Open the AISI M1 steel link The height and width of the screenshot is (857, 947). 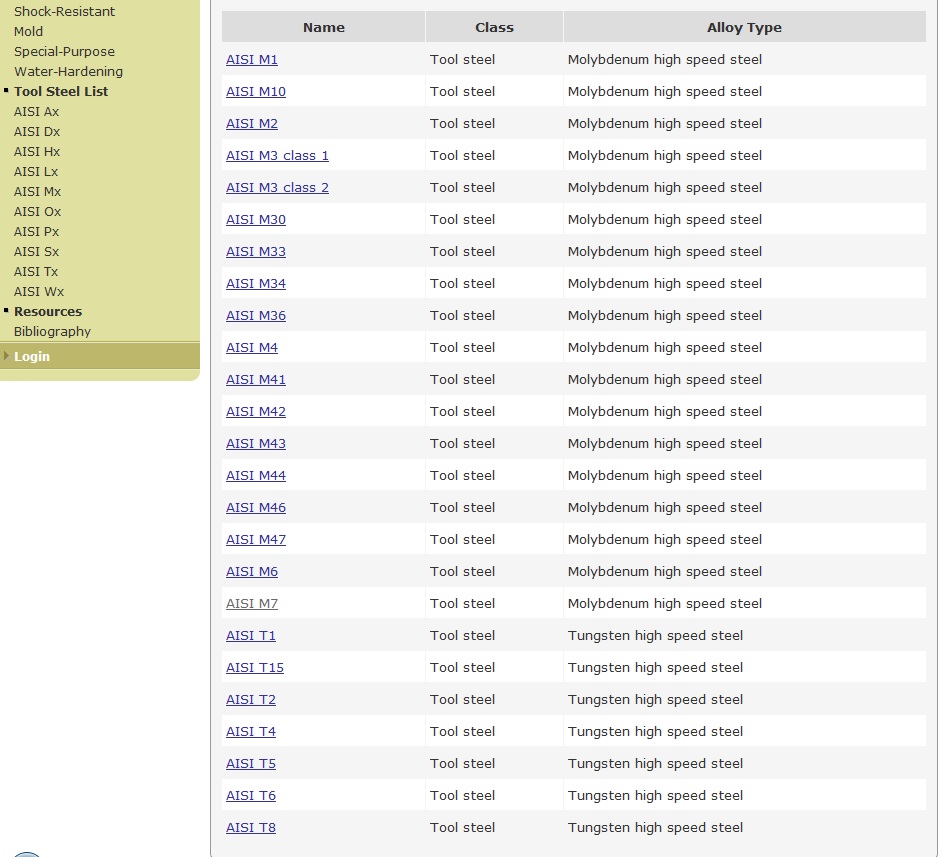click(x=252, y=60)
